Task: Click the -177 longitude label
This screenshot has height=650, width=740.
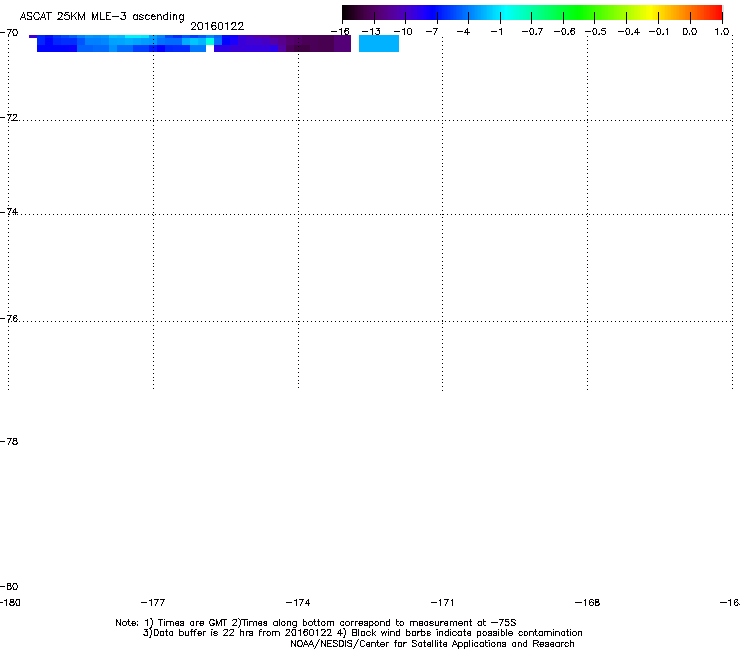Action: click(x=153, y=602)
